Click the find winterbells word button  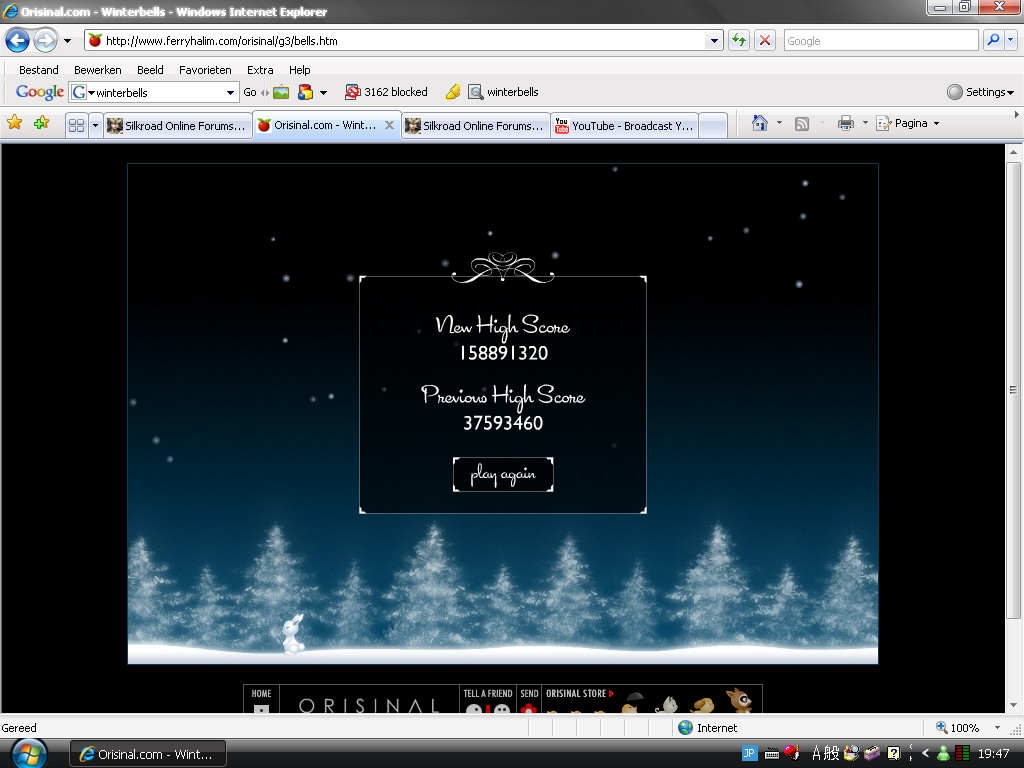click(504, 92)
